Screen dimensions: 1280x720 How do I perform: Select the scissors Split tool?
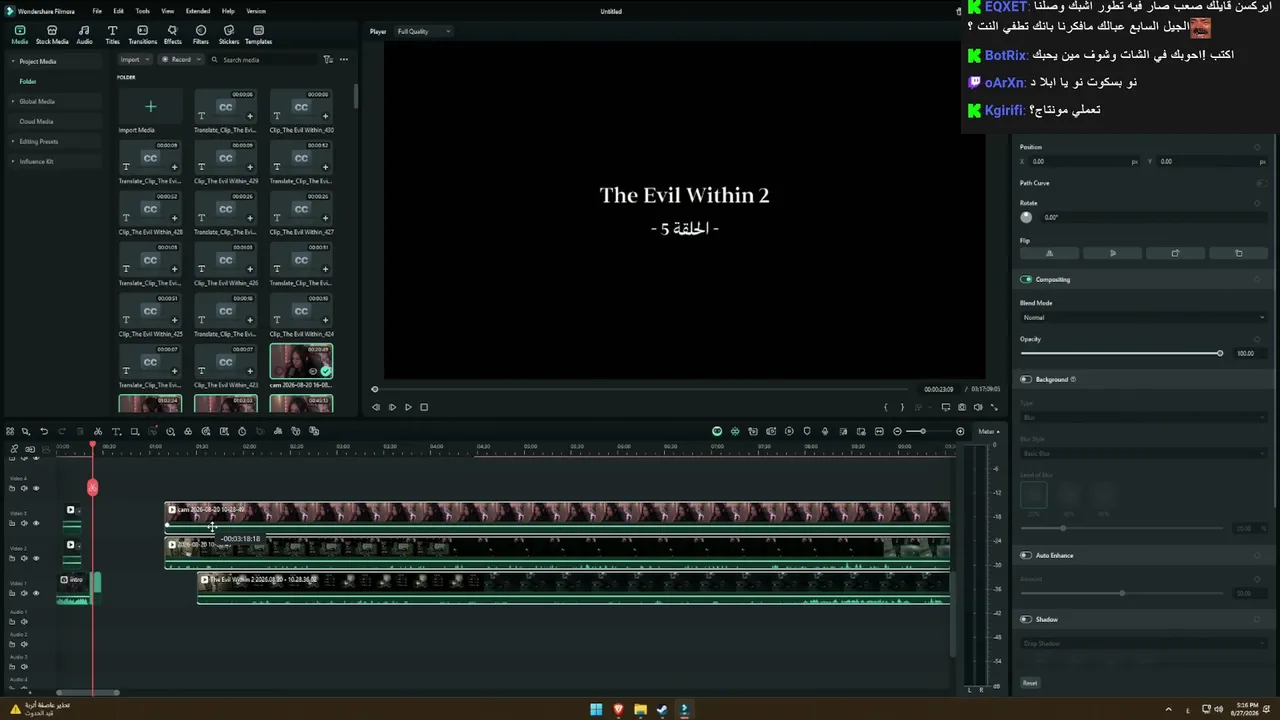click(x=98, y=431)
